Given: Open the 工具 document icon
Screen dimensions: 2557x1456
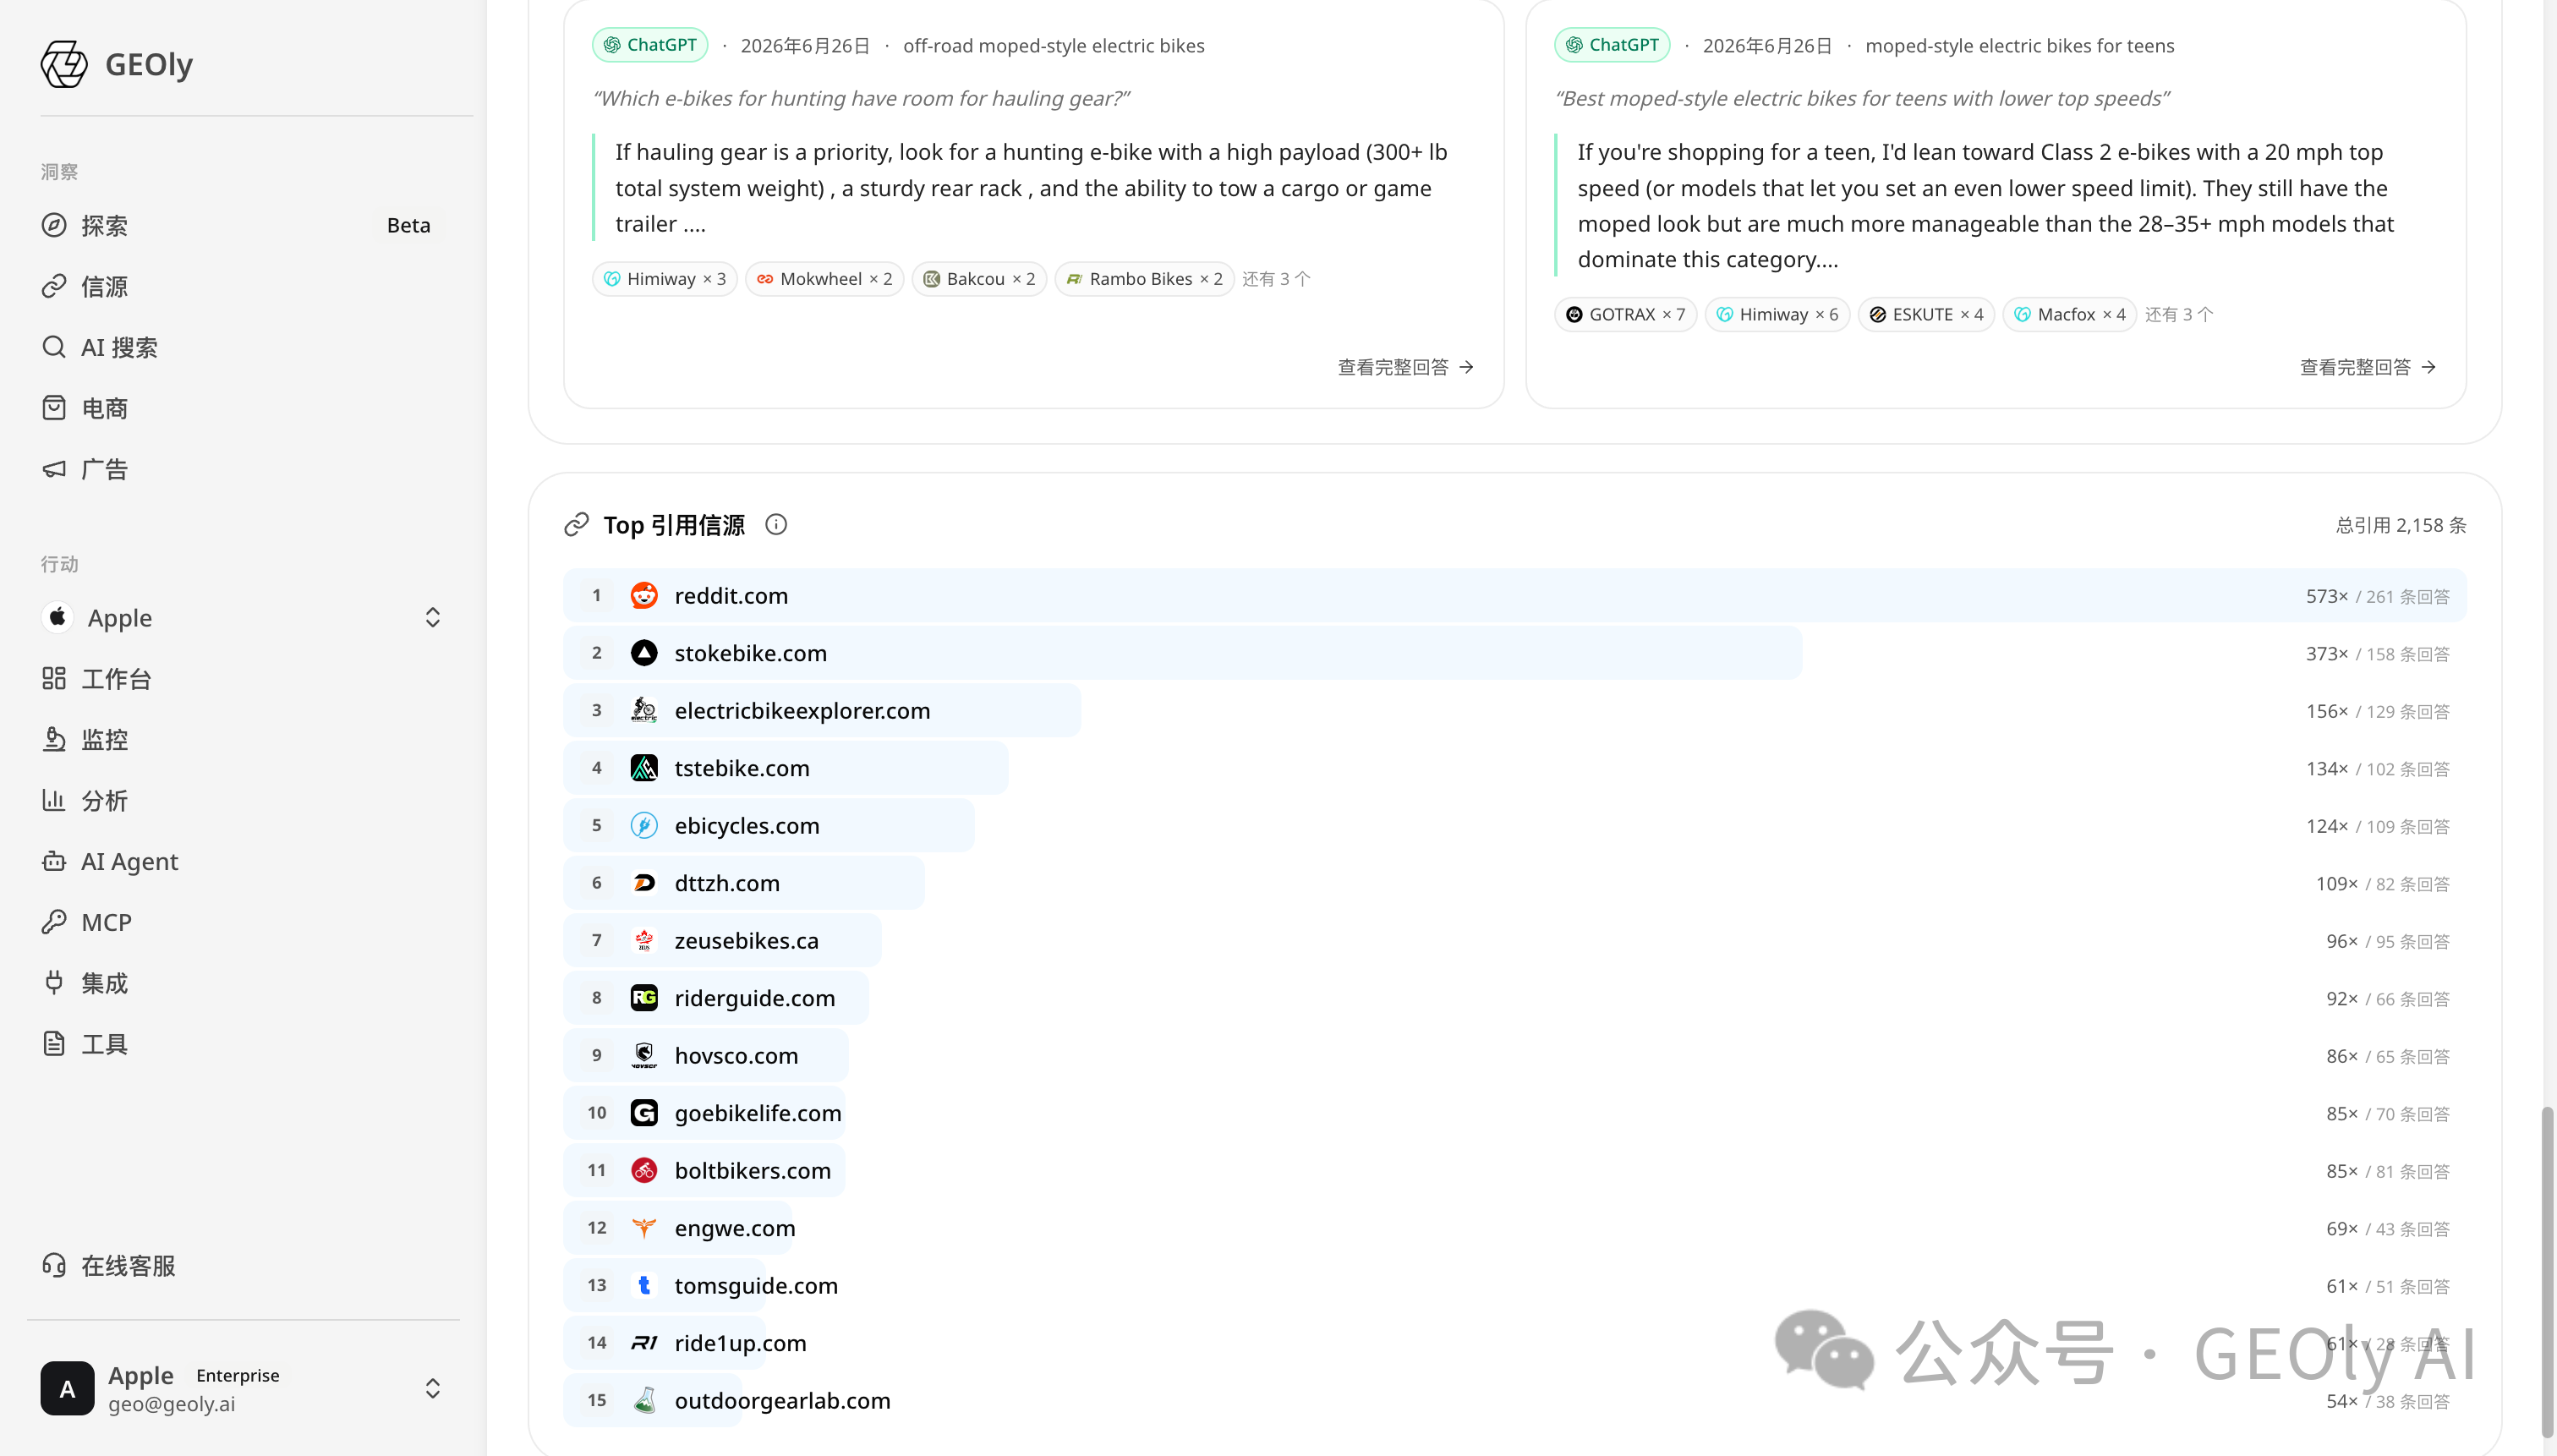Looking at the screenshot, I should [54, 1044].
